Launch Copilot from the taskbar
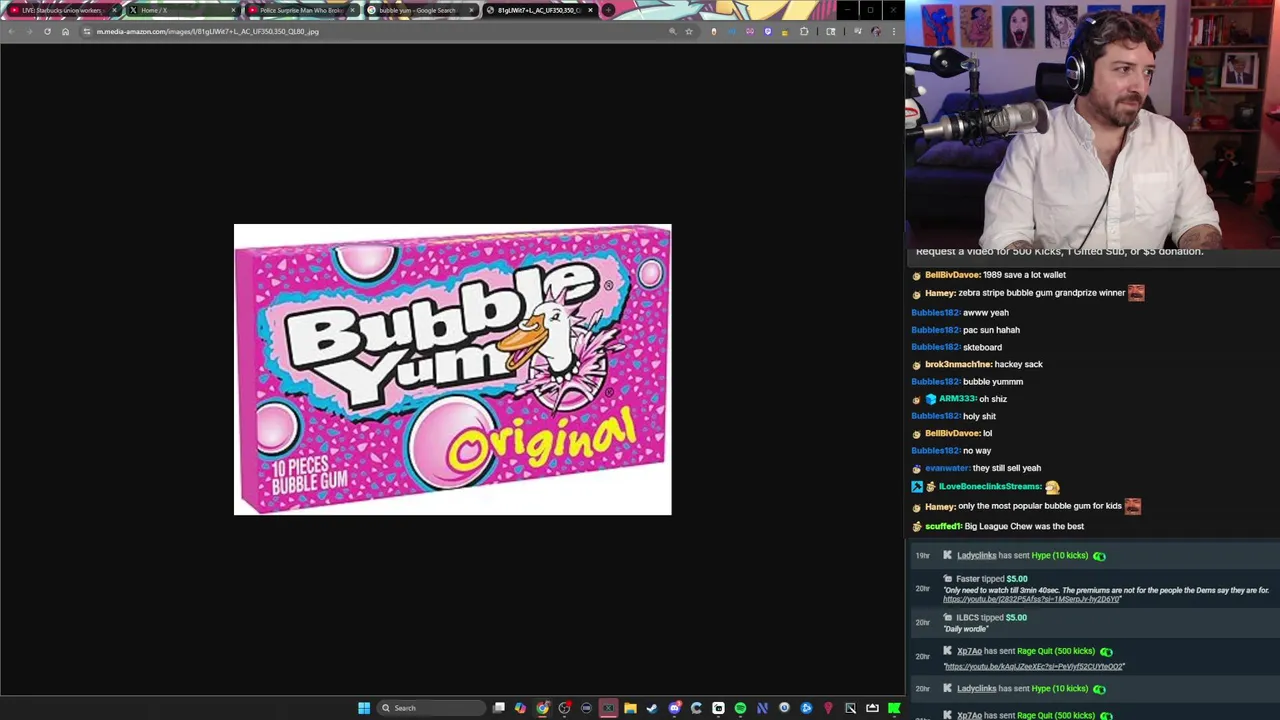The width and height of the screenshot is (1280, 720). pos(520,708)
